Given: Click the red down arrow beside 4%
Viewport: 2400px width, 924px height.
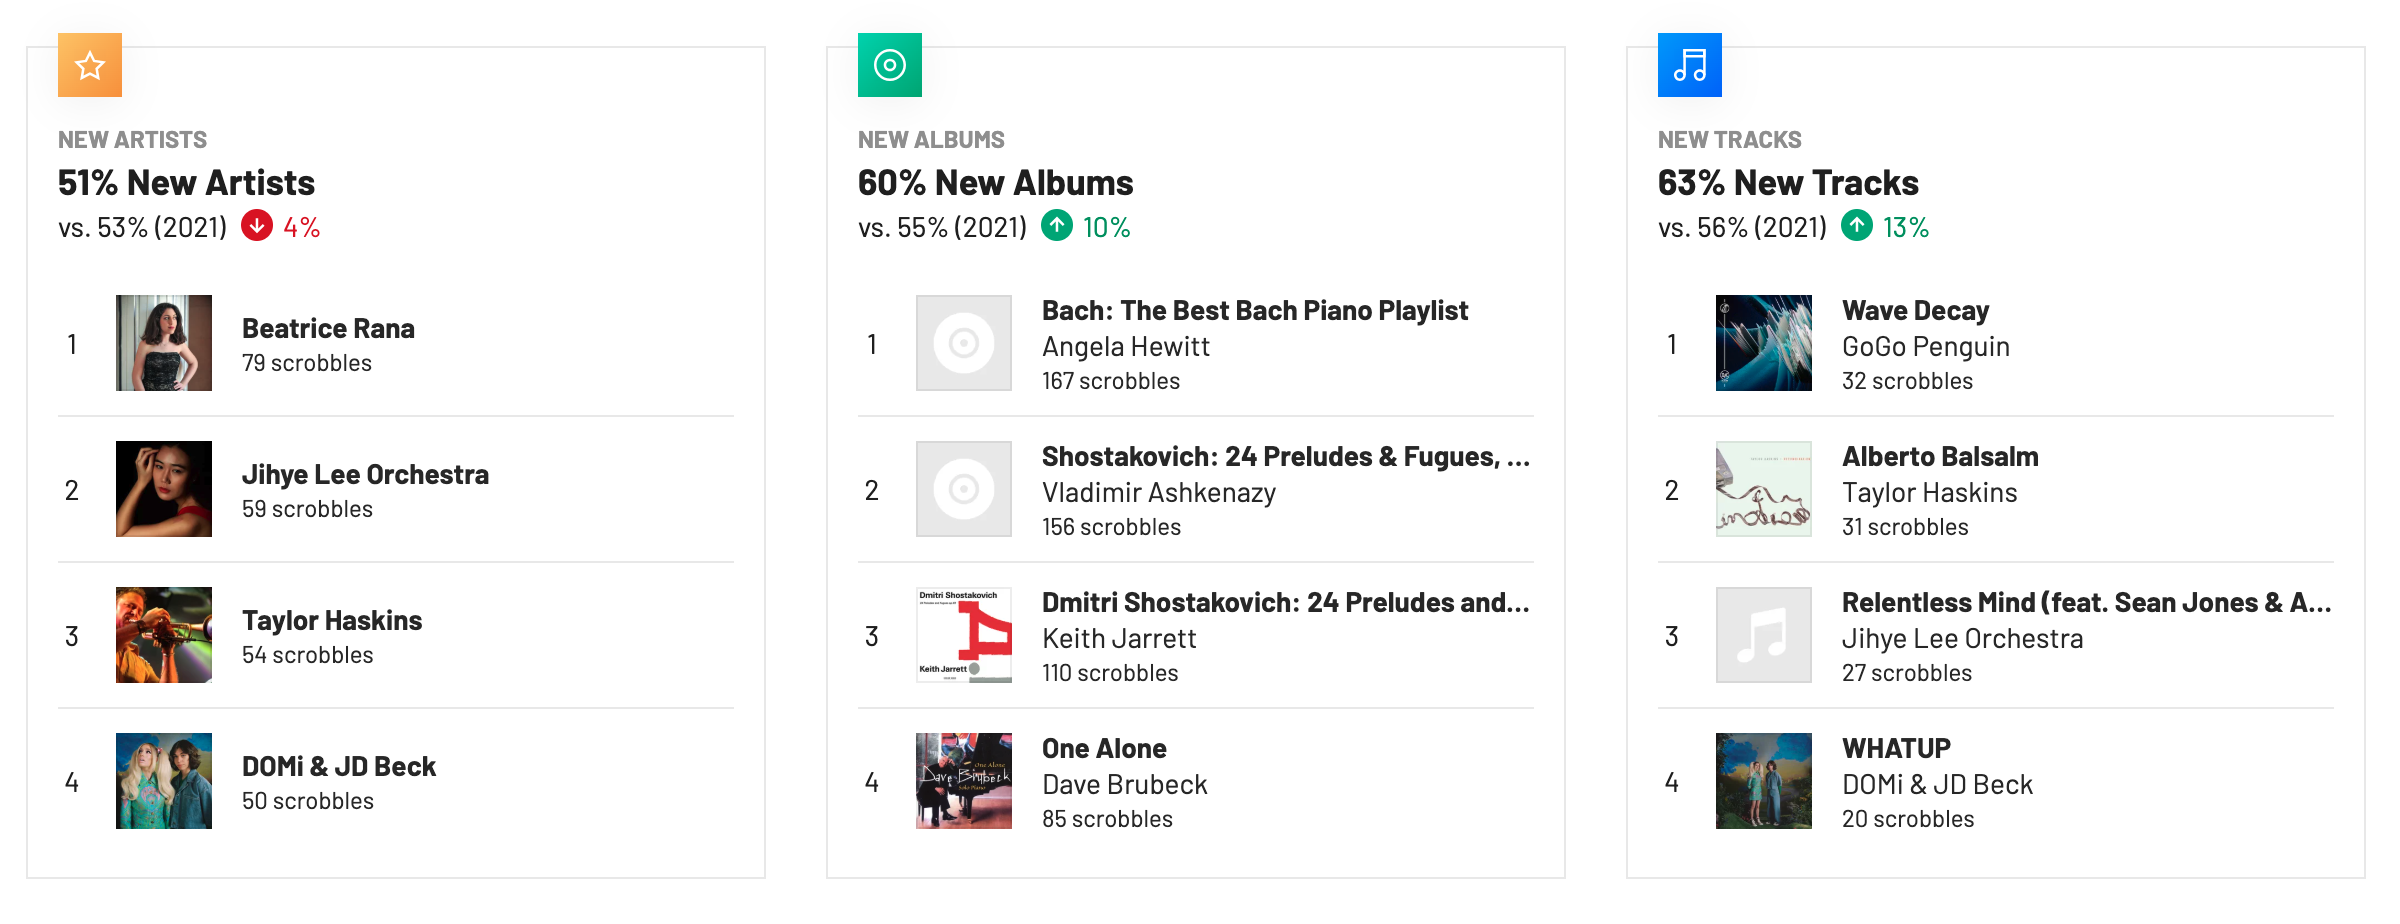Looking at the screenshot, I should pos(257,226).
